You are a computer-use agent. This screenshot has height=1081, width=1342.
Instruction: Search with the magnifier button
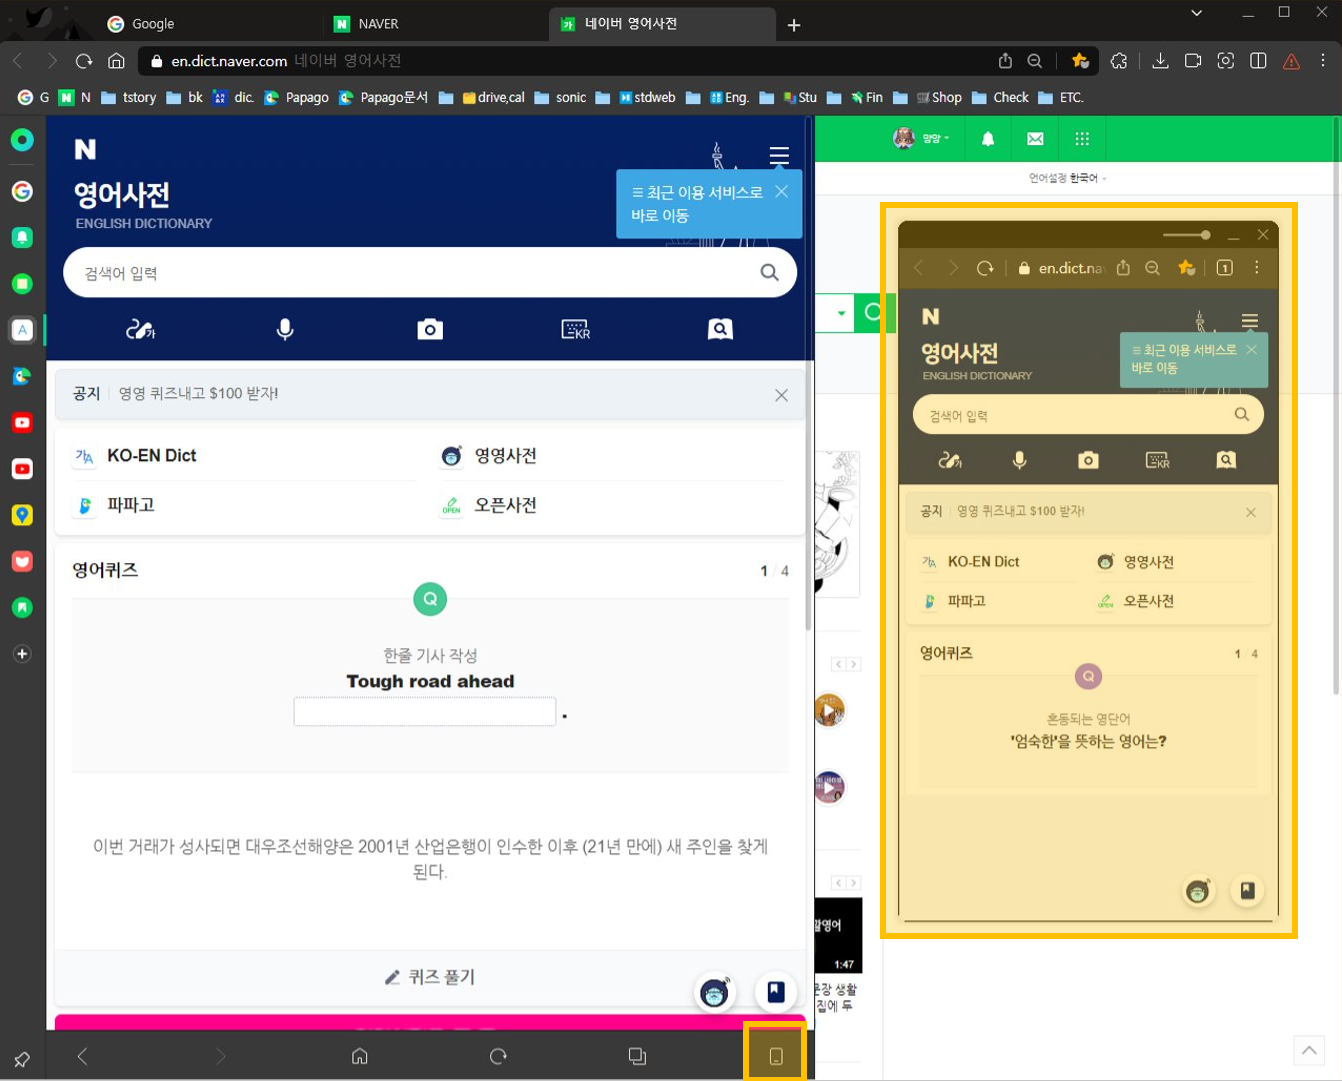pyautogui.click(x=769, y=273)
